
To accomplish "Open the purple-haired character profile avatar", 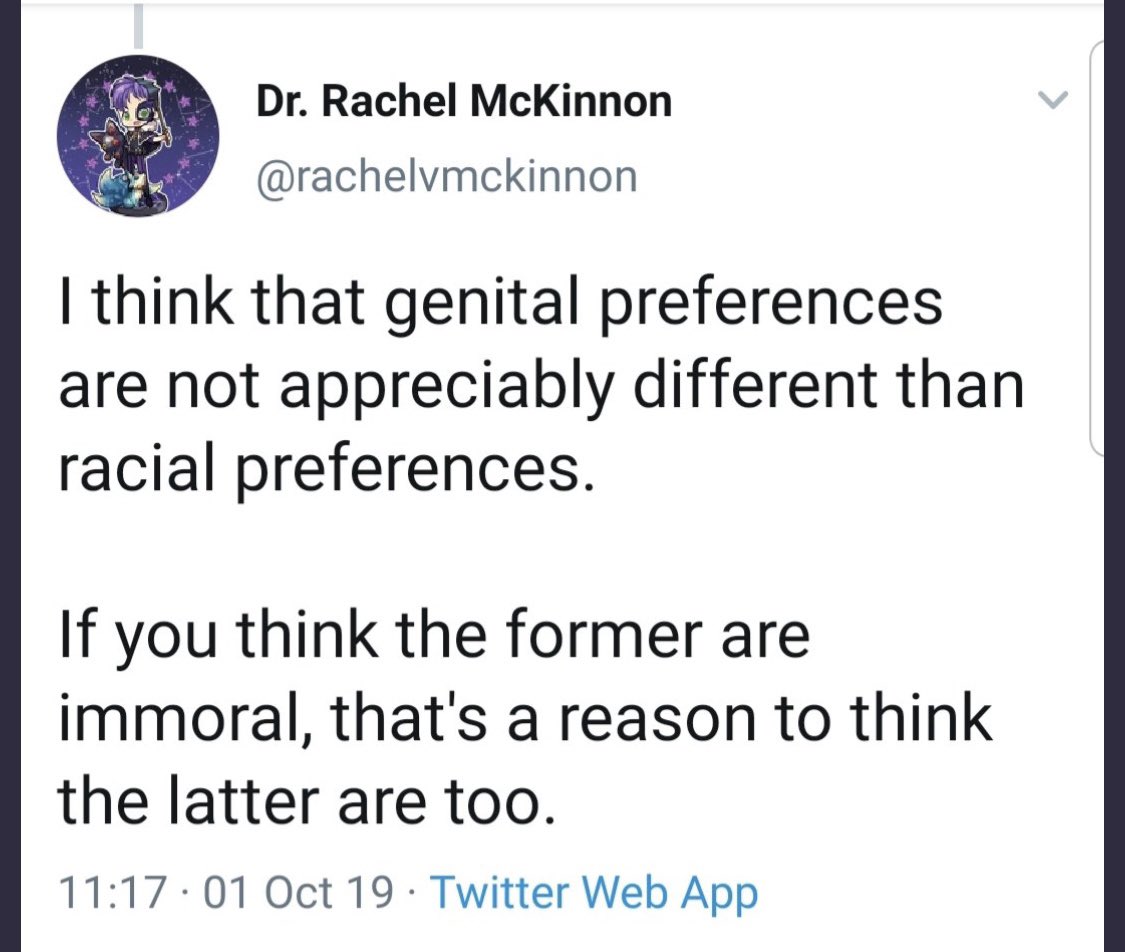I will [x=138, y=136].
